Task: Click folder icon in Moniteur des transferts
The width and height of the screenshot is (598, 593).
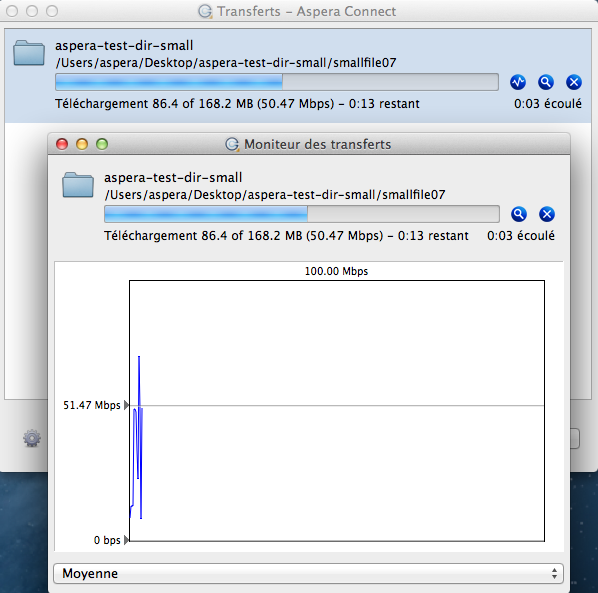Action: pos(78,185)
